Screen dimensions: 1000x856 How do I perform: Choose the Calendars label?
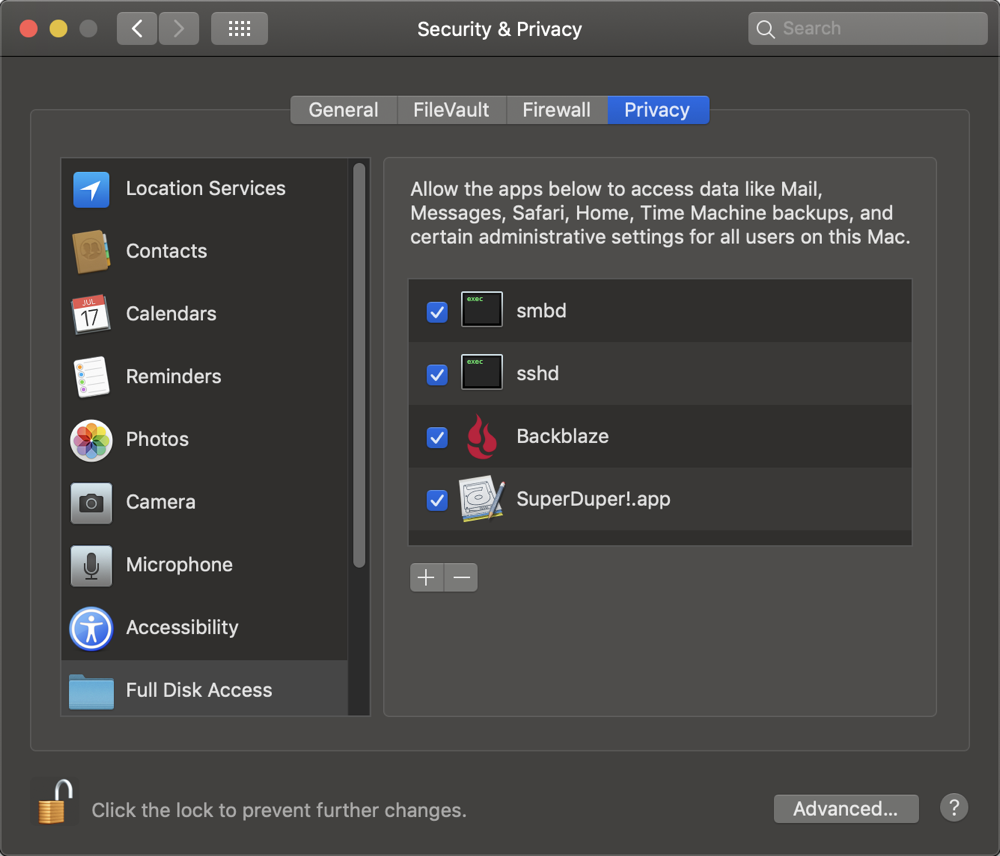point(171,313)
